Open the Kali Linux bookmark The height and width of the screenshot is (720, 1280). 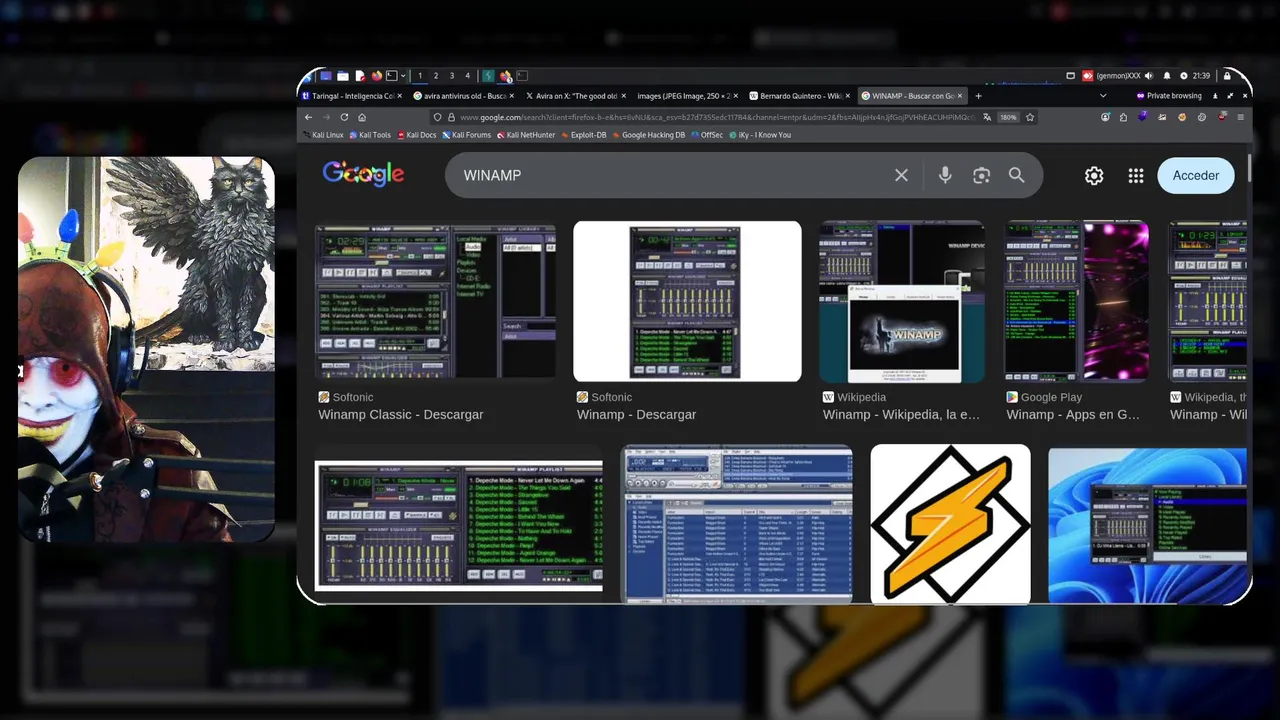[322, 135]
